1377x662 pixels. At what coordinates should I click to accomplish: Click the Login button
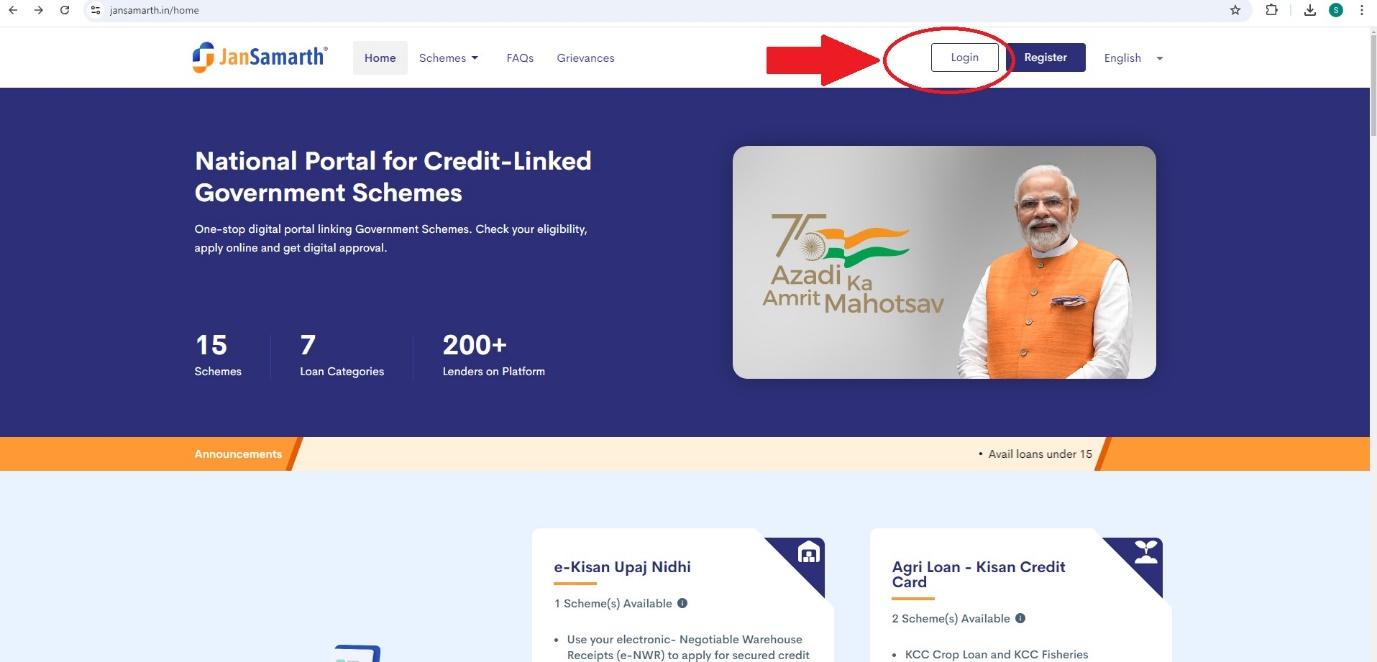tap(965, 57)
